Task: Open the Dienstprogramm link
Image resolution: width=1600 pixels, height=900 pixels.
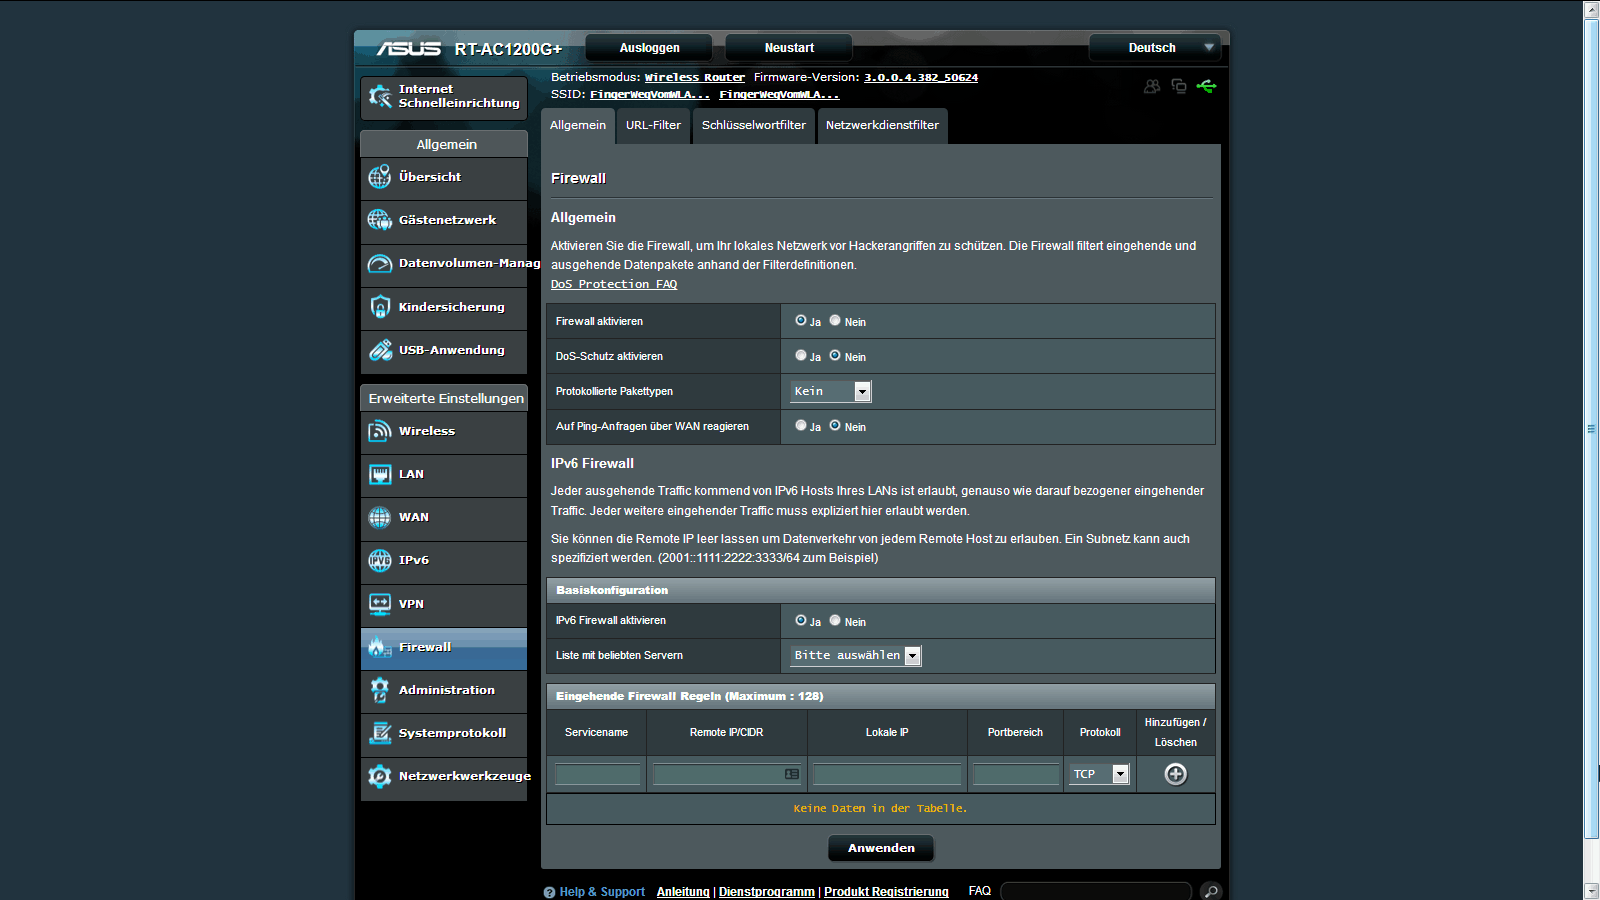Action: pyautogui.click(x=767, y=892)
